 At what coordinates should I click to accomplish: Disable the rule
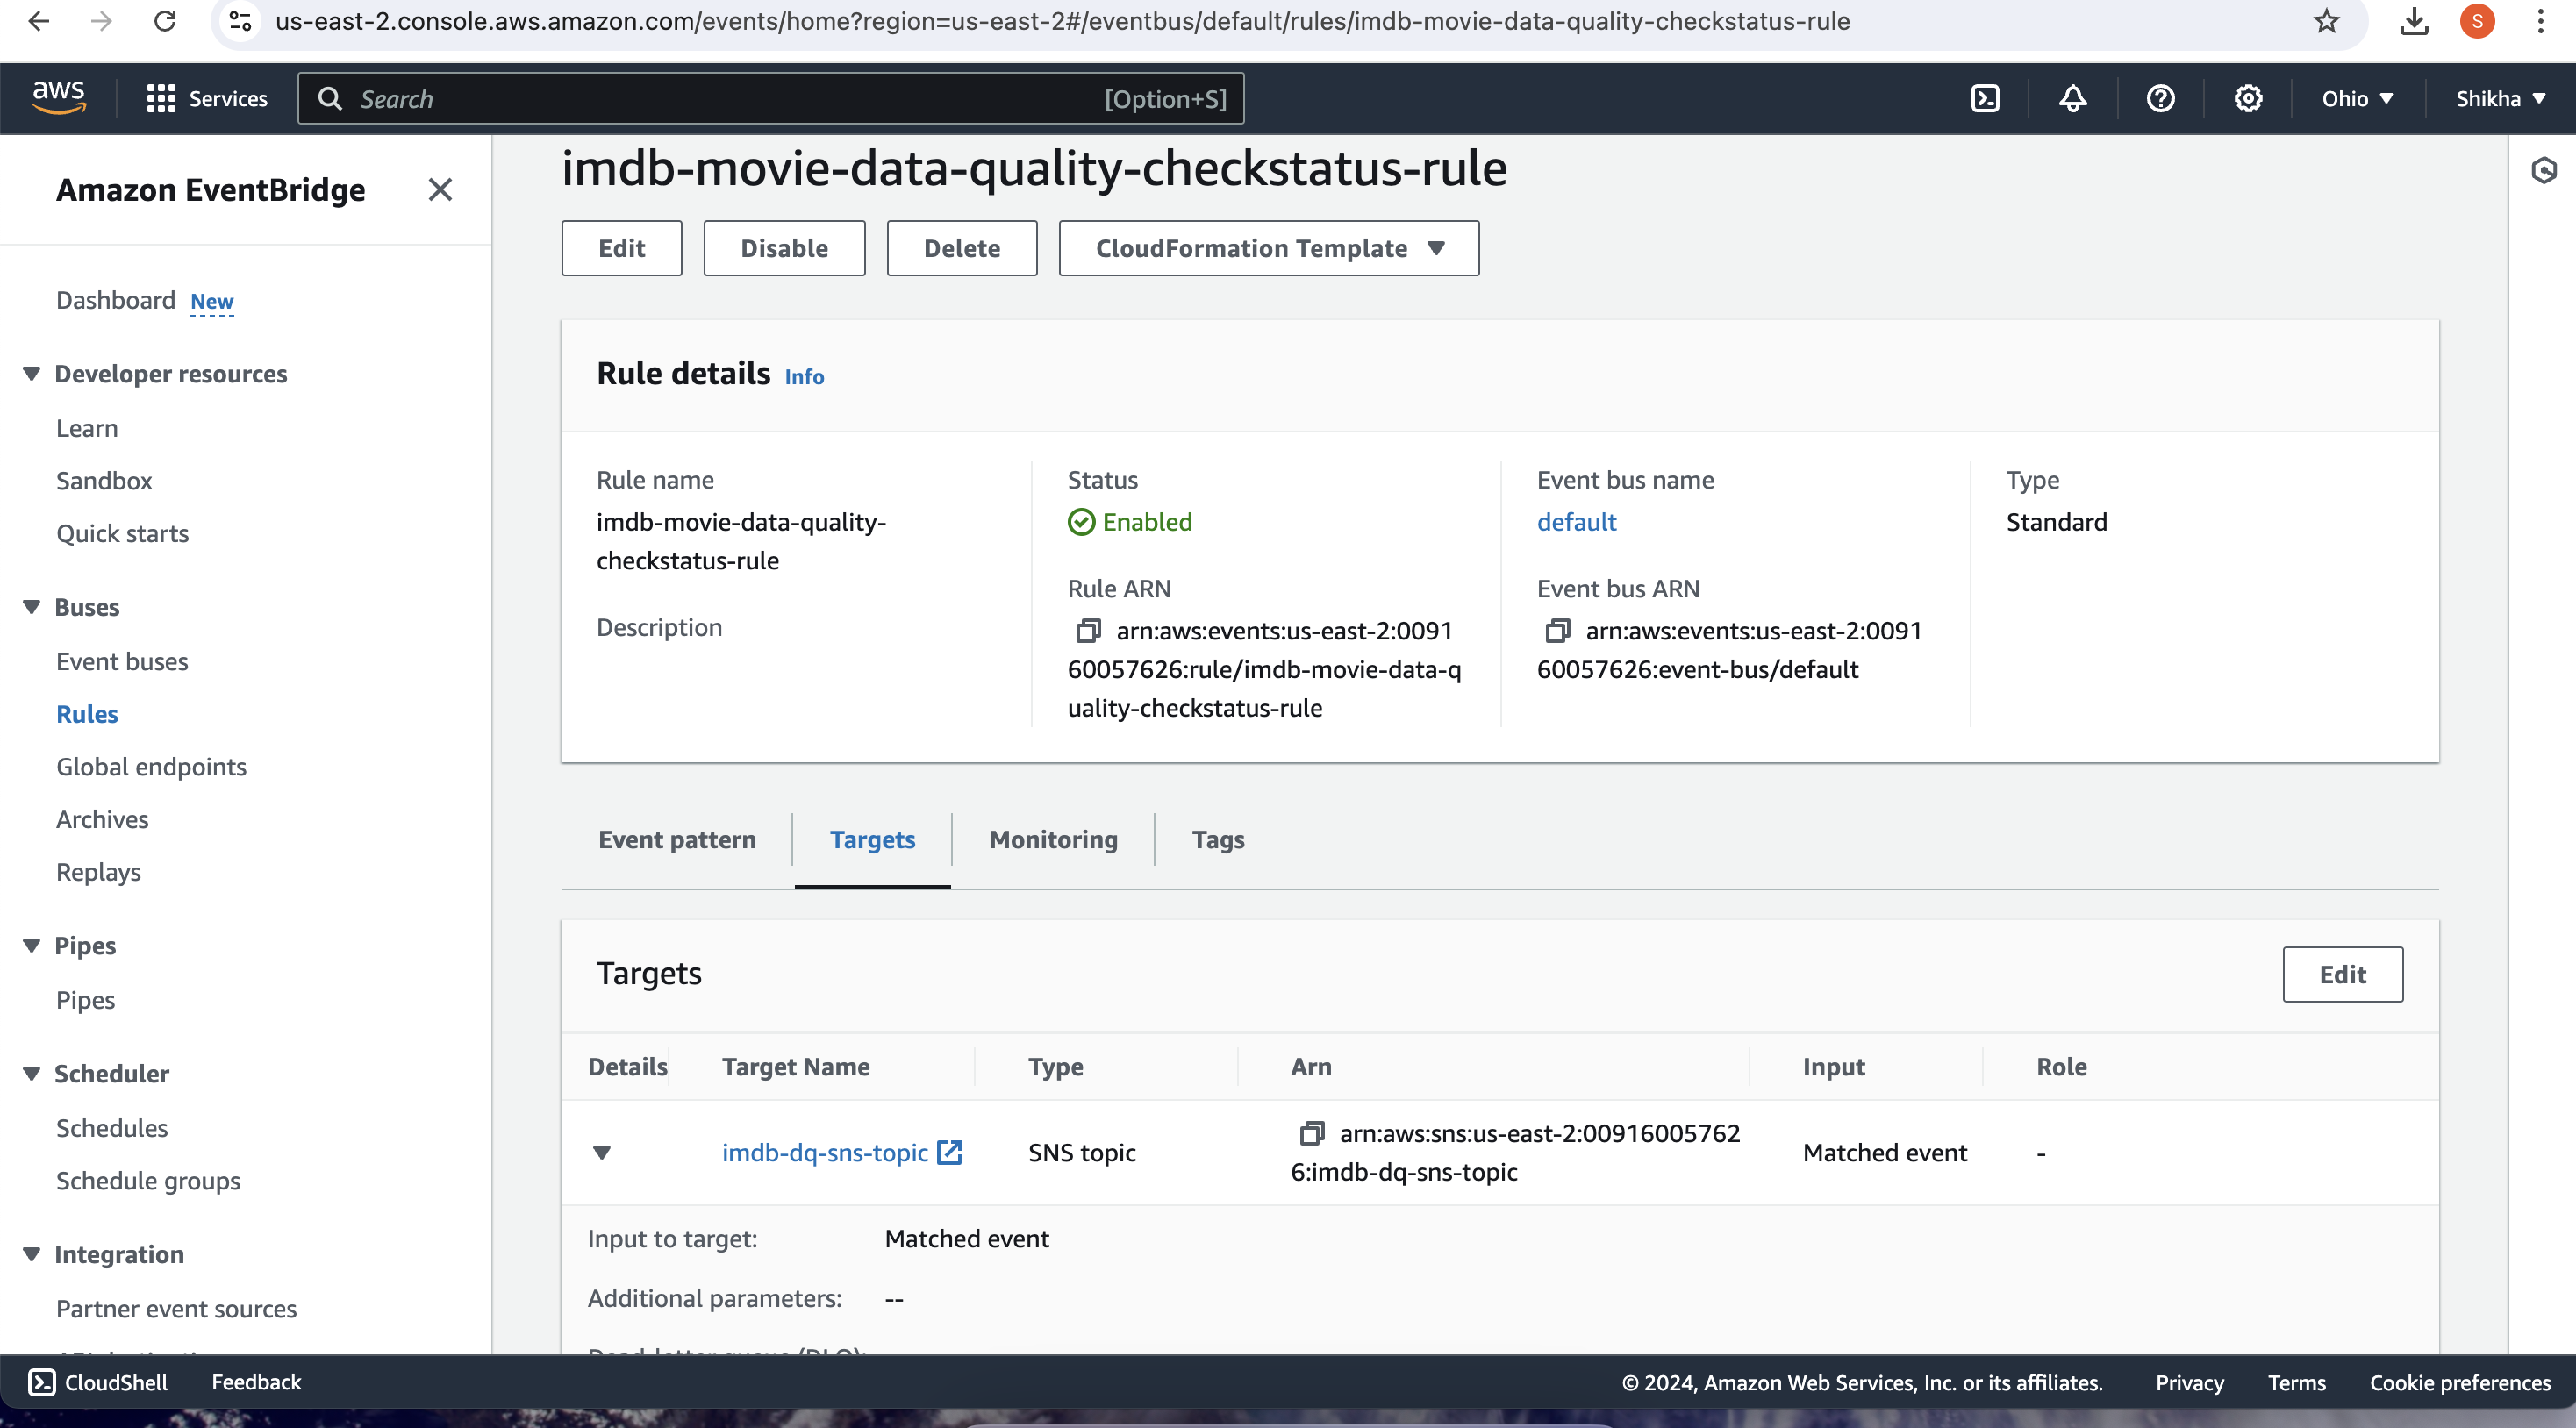(784, 248)
